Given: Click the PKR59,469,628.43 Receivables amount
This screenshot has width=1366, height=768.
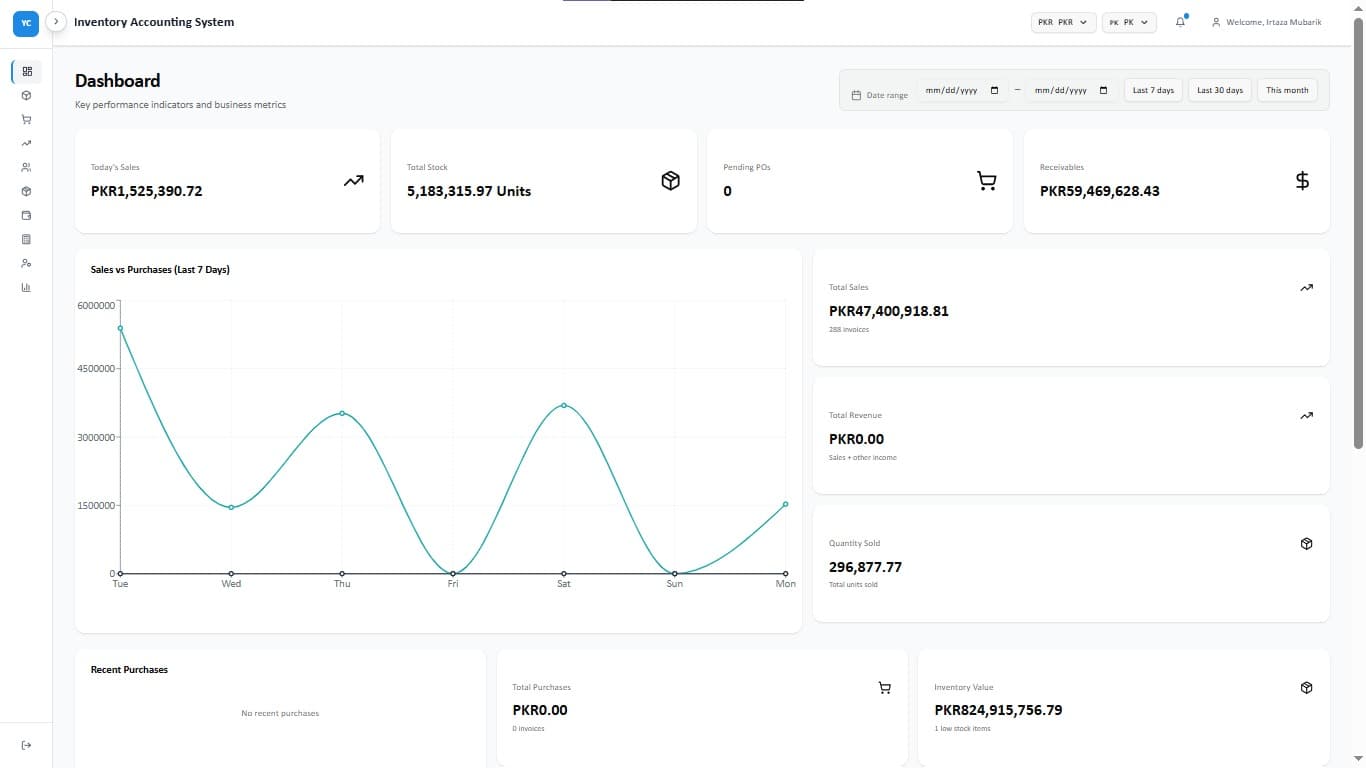Looking at the screenshot, I should coord(1100,191).
